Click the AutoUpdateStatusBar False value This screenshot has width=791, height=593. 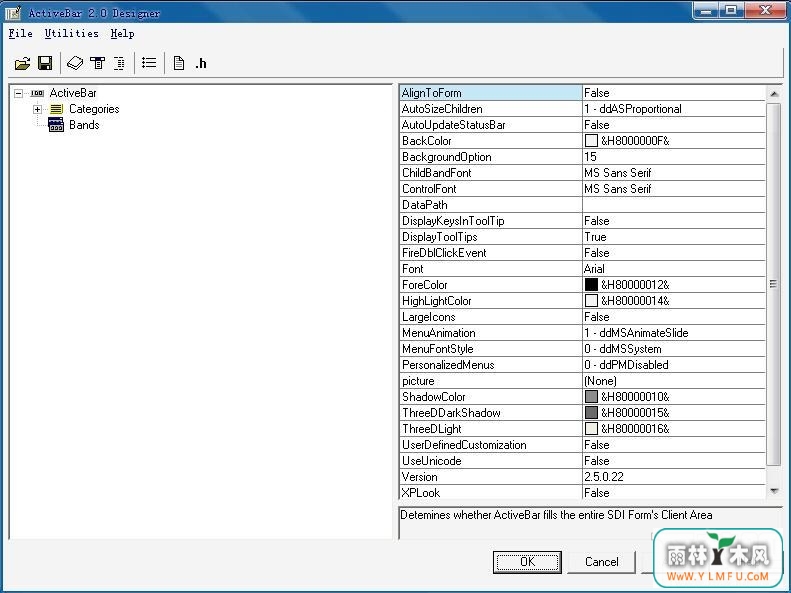[596, 125]
